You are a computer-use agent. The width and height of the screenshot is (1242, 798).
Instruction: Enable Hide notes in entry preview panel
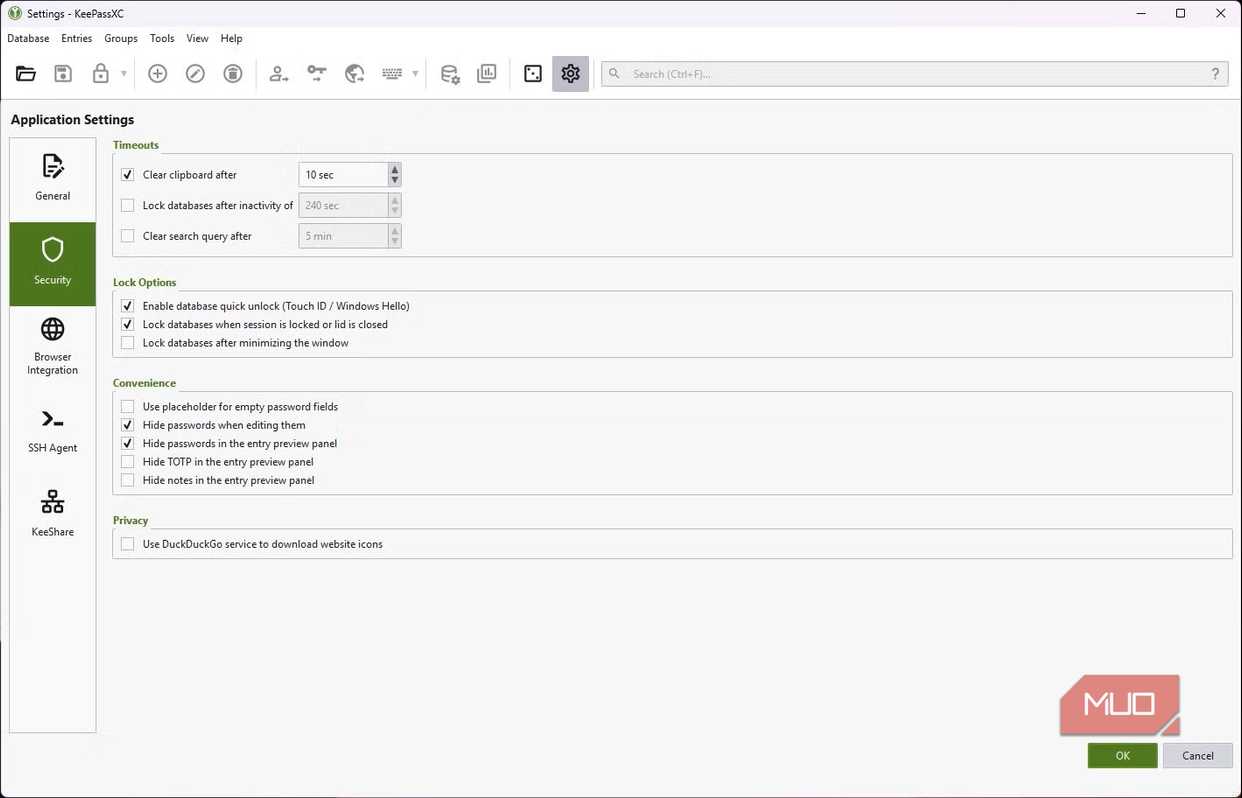(x=127, y=480)
